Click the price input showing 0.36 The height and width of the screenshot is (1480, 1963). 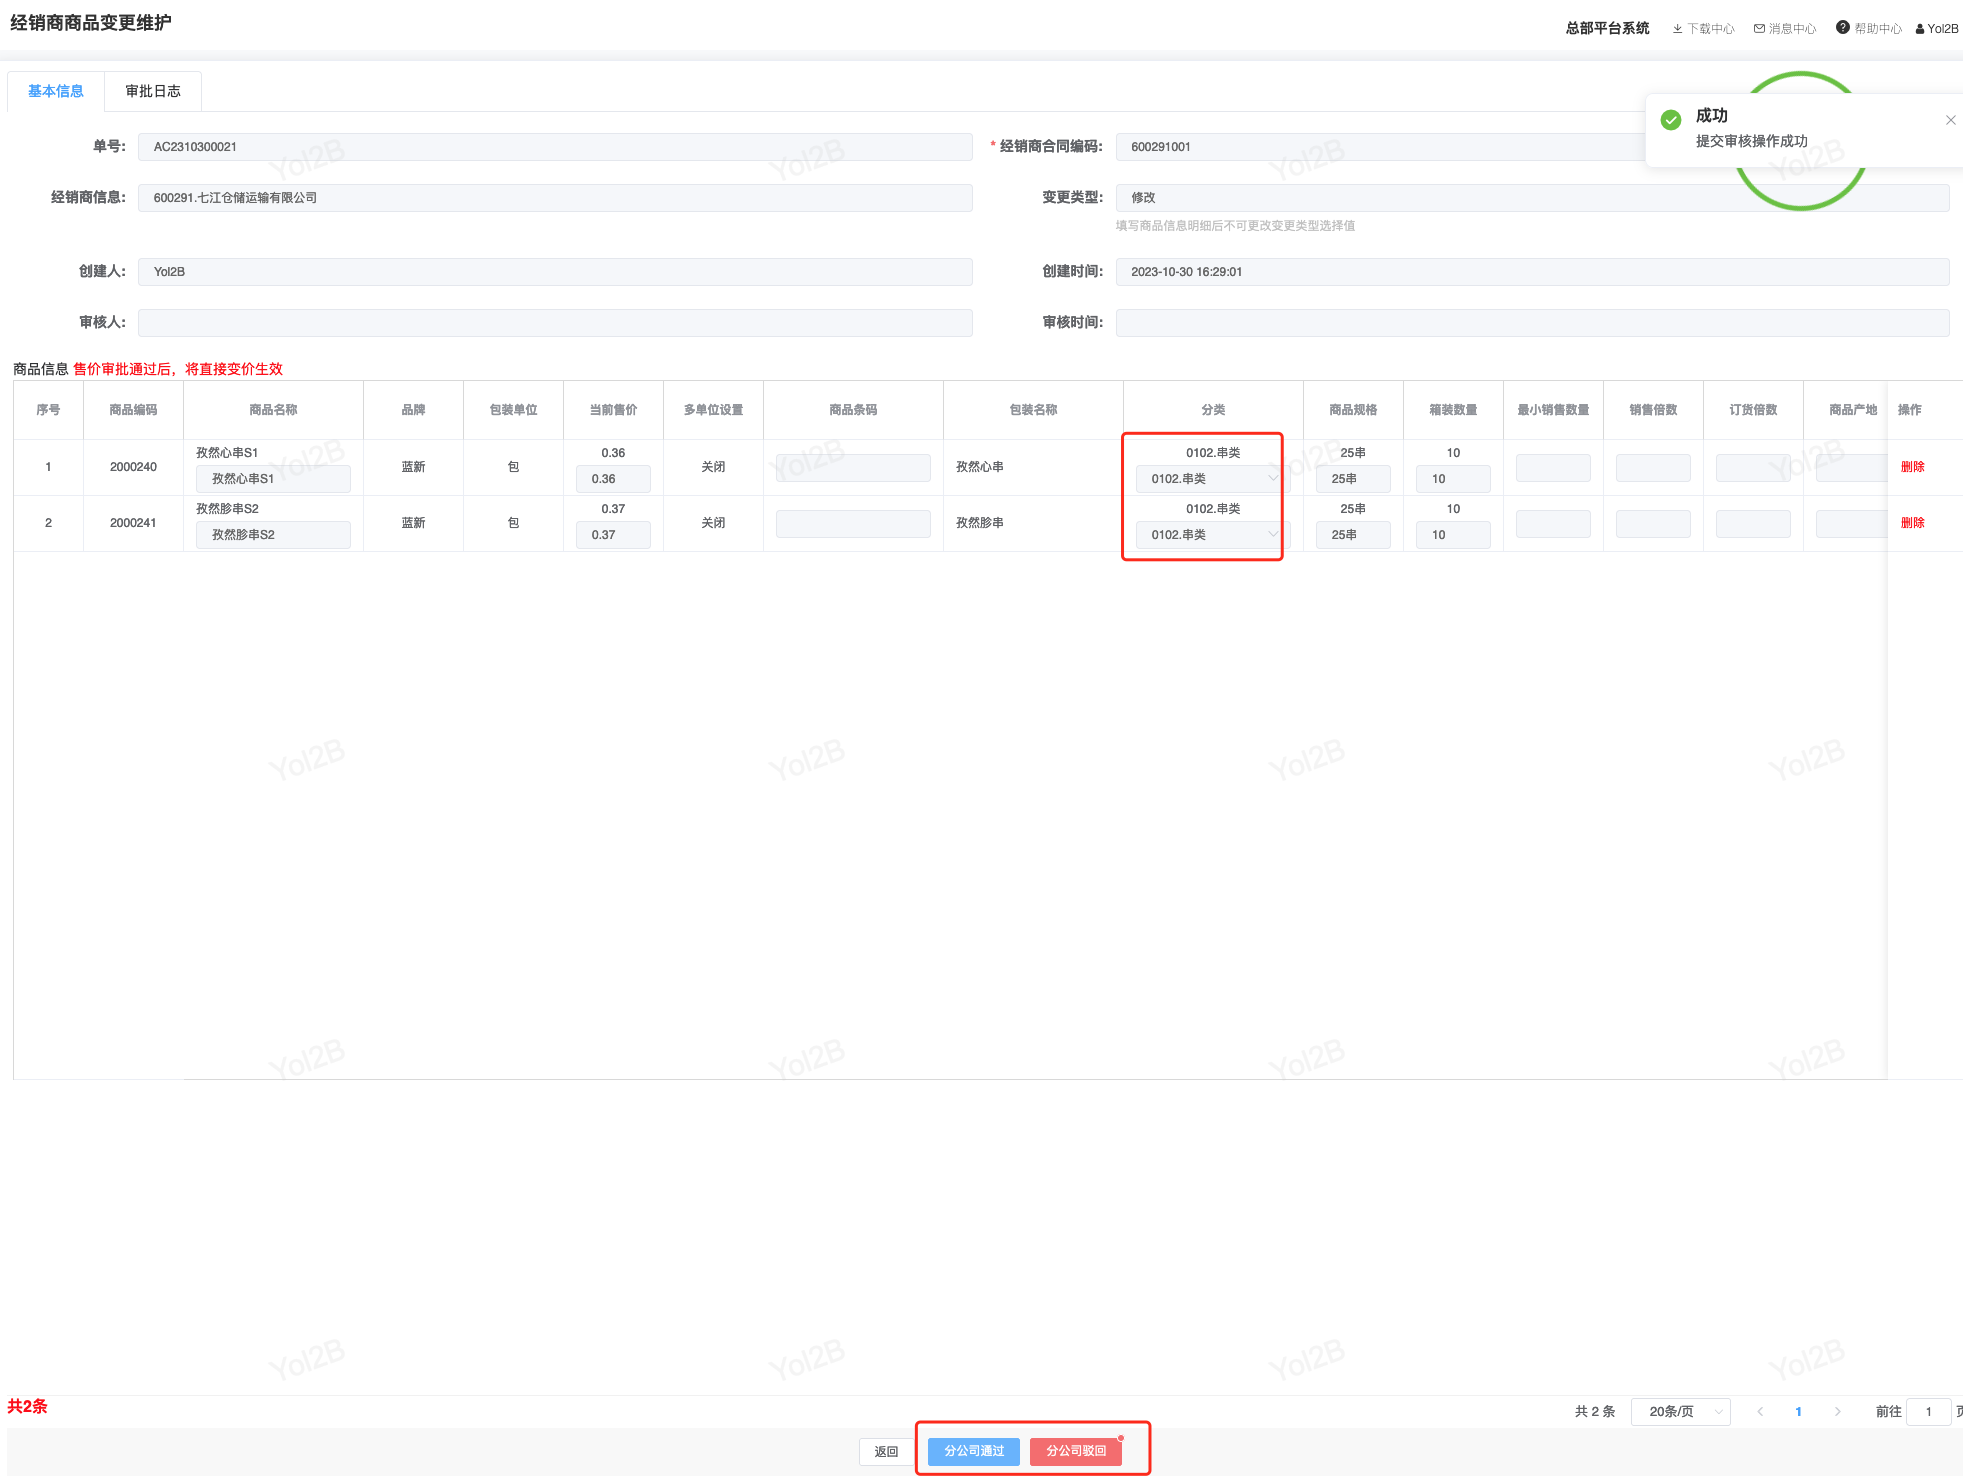point(613,479)
